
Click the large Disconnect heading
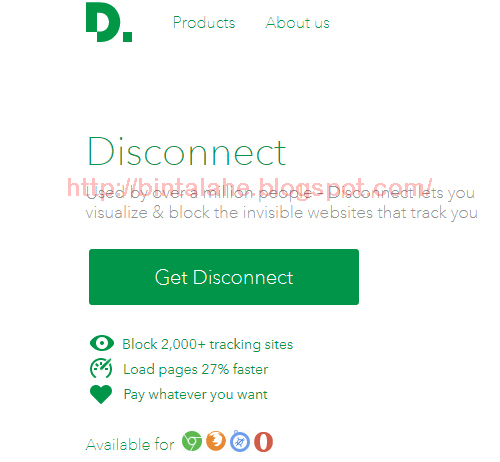(x=186, y=152)
